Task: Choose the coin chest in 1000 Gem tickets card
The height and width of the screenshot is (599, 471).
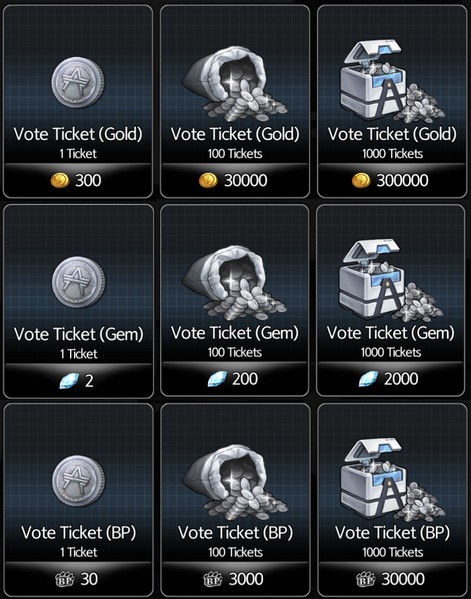Action: tap(391, 280)
